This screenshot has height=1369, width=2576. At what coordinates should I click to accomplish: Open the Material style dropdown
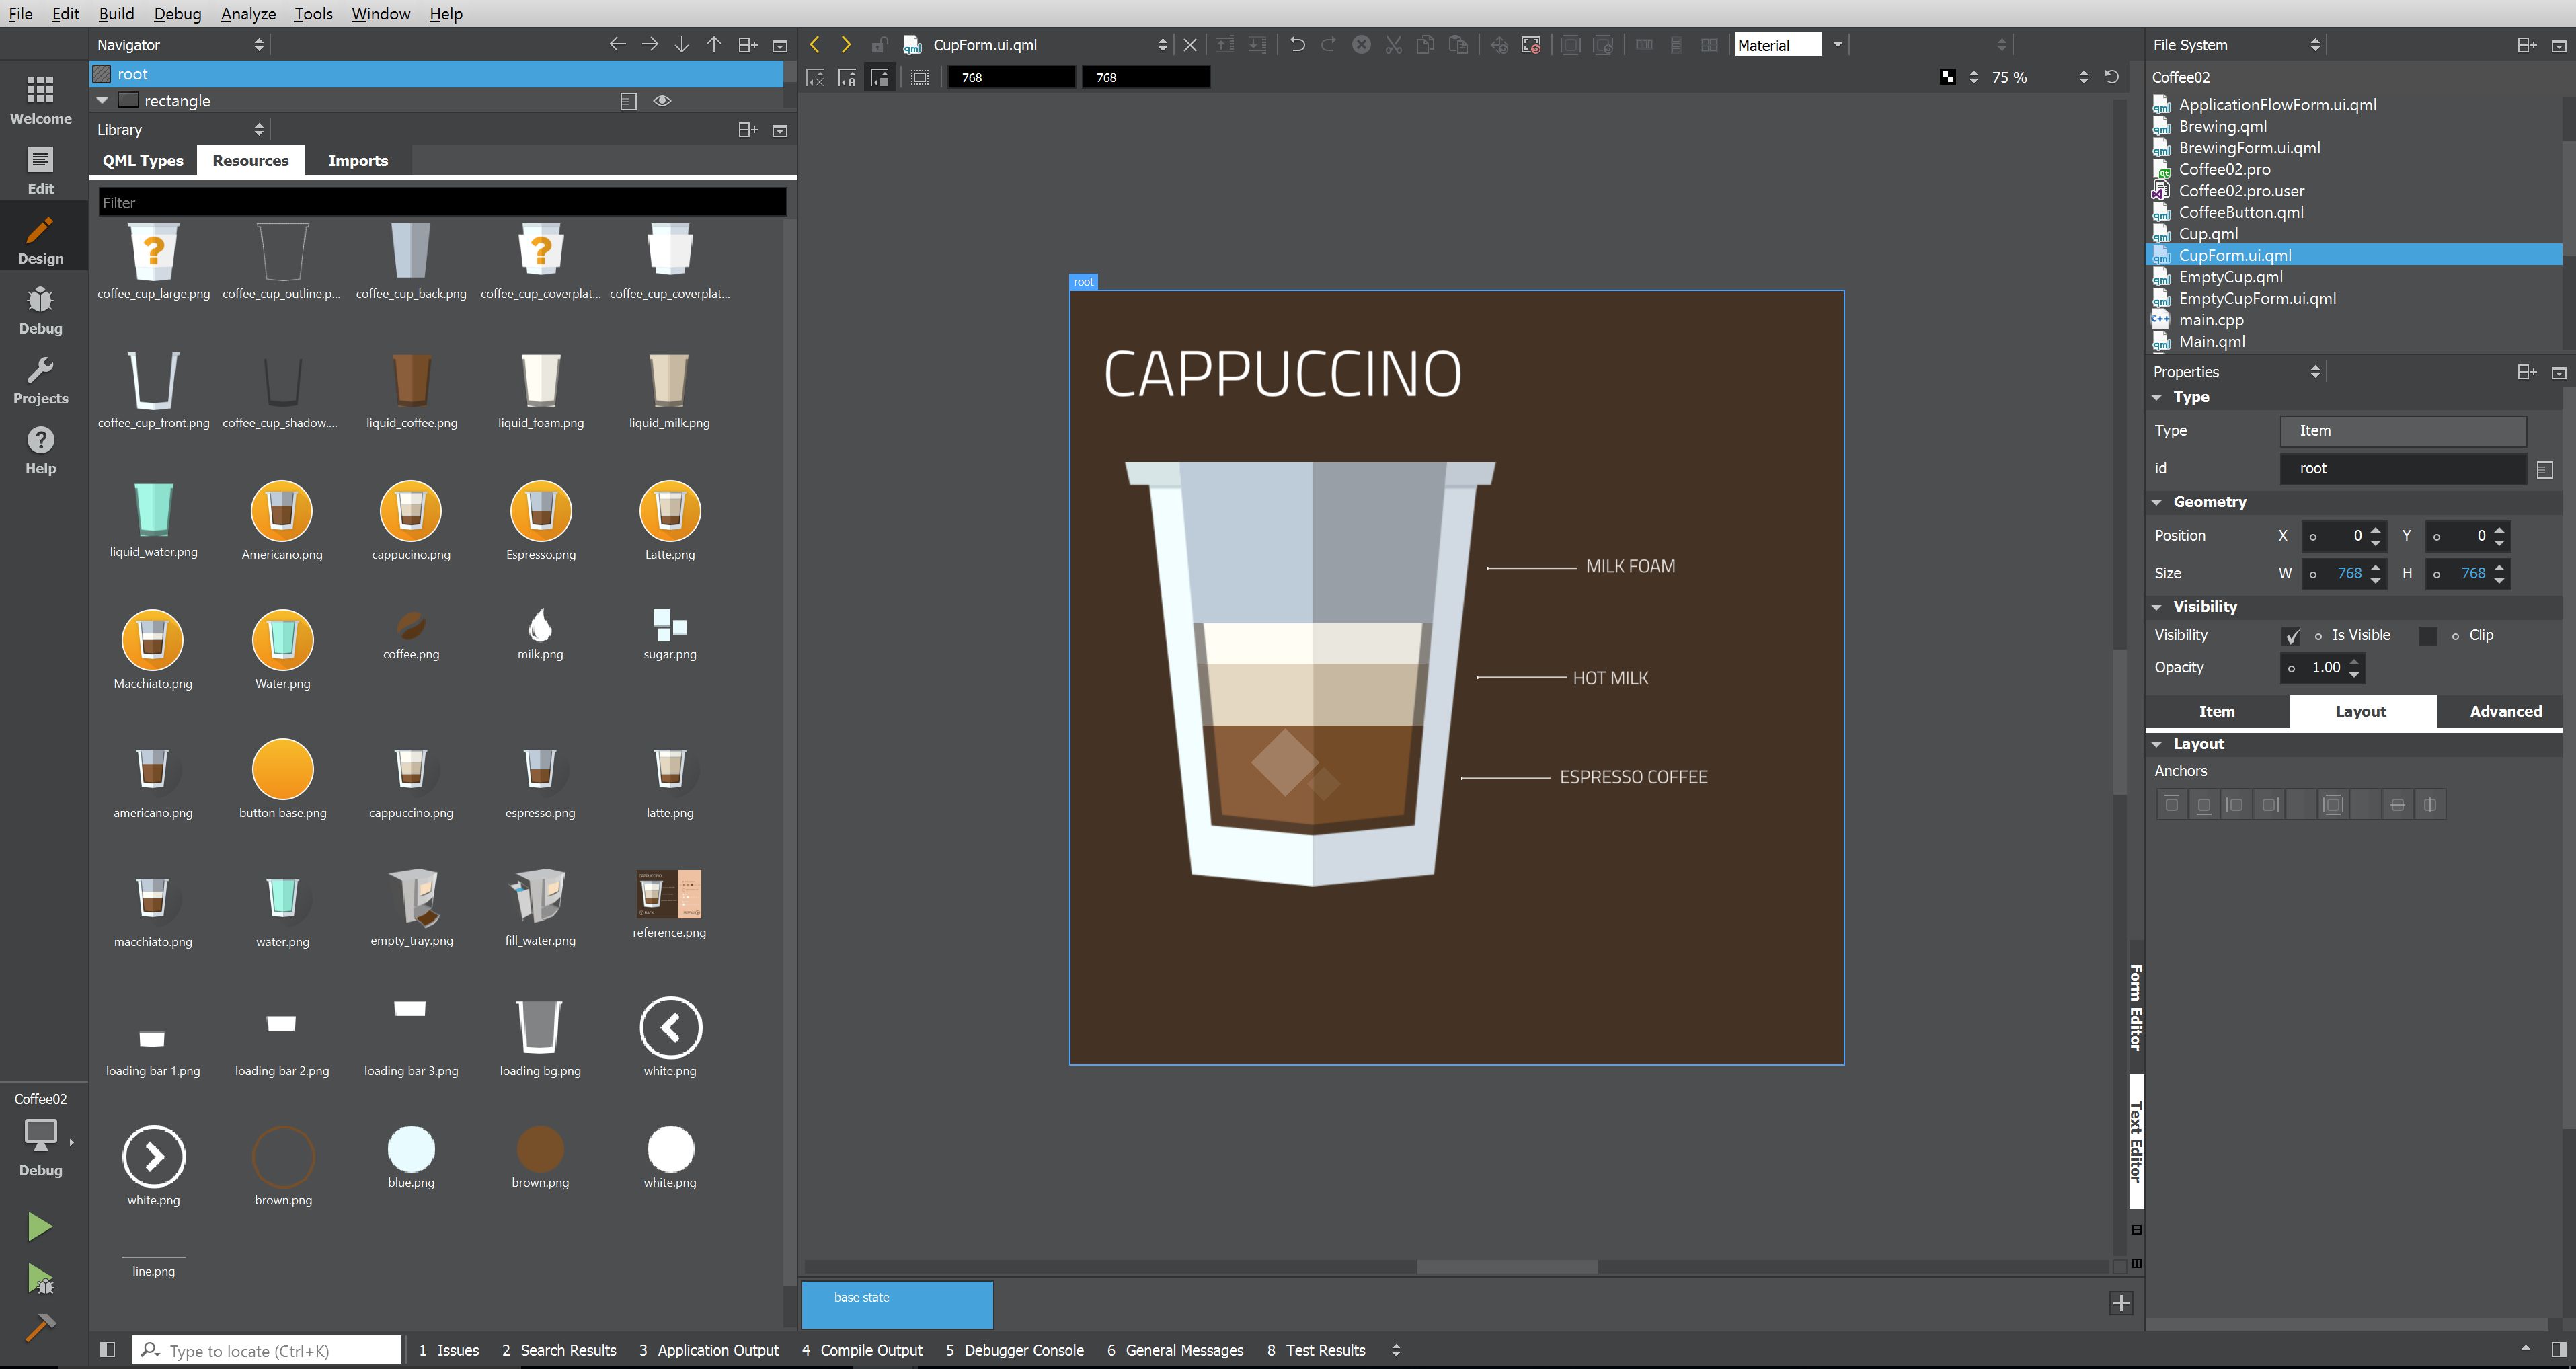(x=1838, y=45)
